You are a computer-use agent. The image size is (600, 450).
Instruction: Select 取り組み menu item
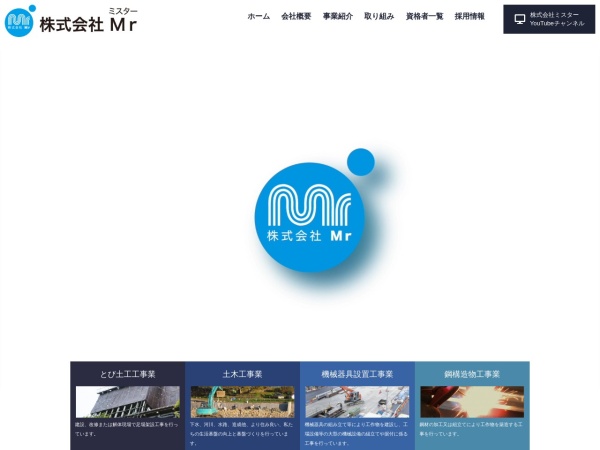click(379, 16)
